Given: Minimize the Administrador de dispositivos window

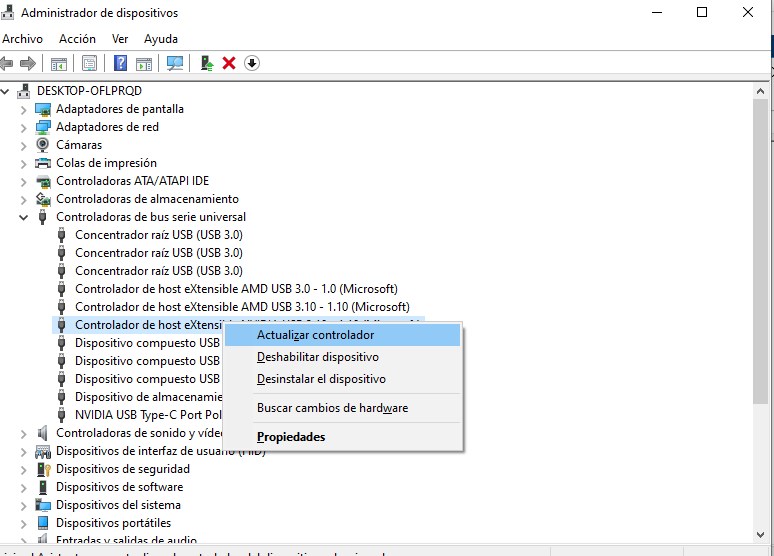Looking at the screenshot, I should [x=657, y=12].
